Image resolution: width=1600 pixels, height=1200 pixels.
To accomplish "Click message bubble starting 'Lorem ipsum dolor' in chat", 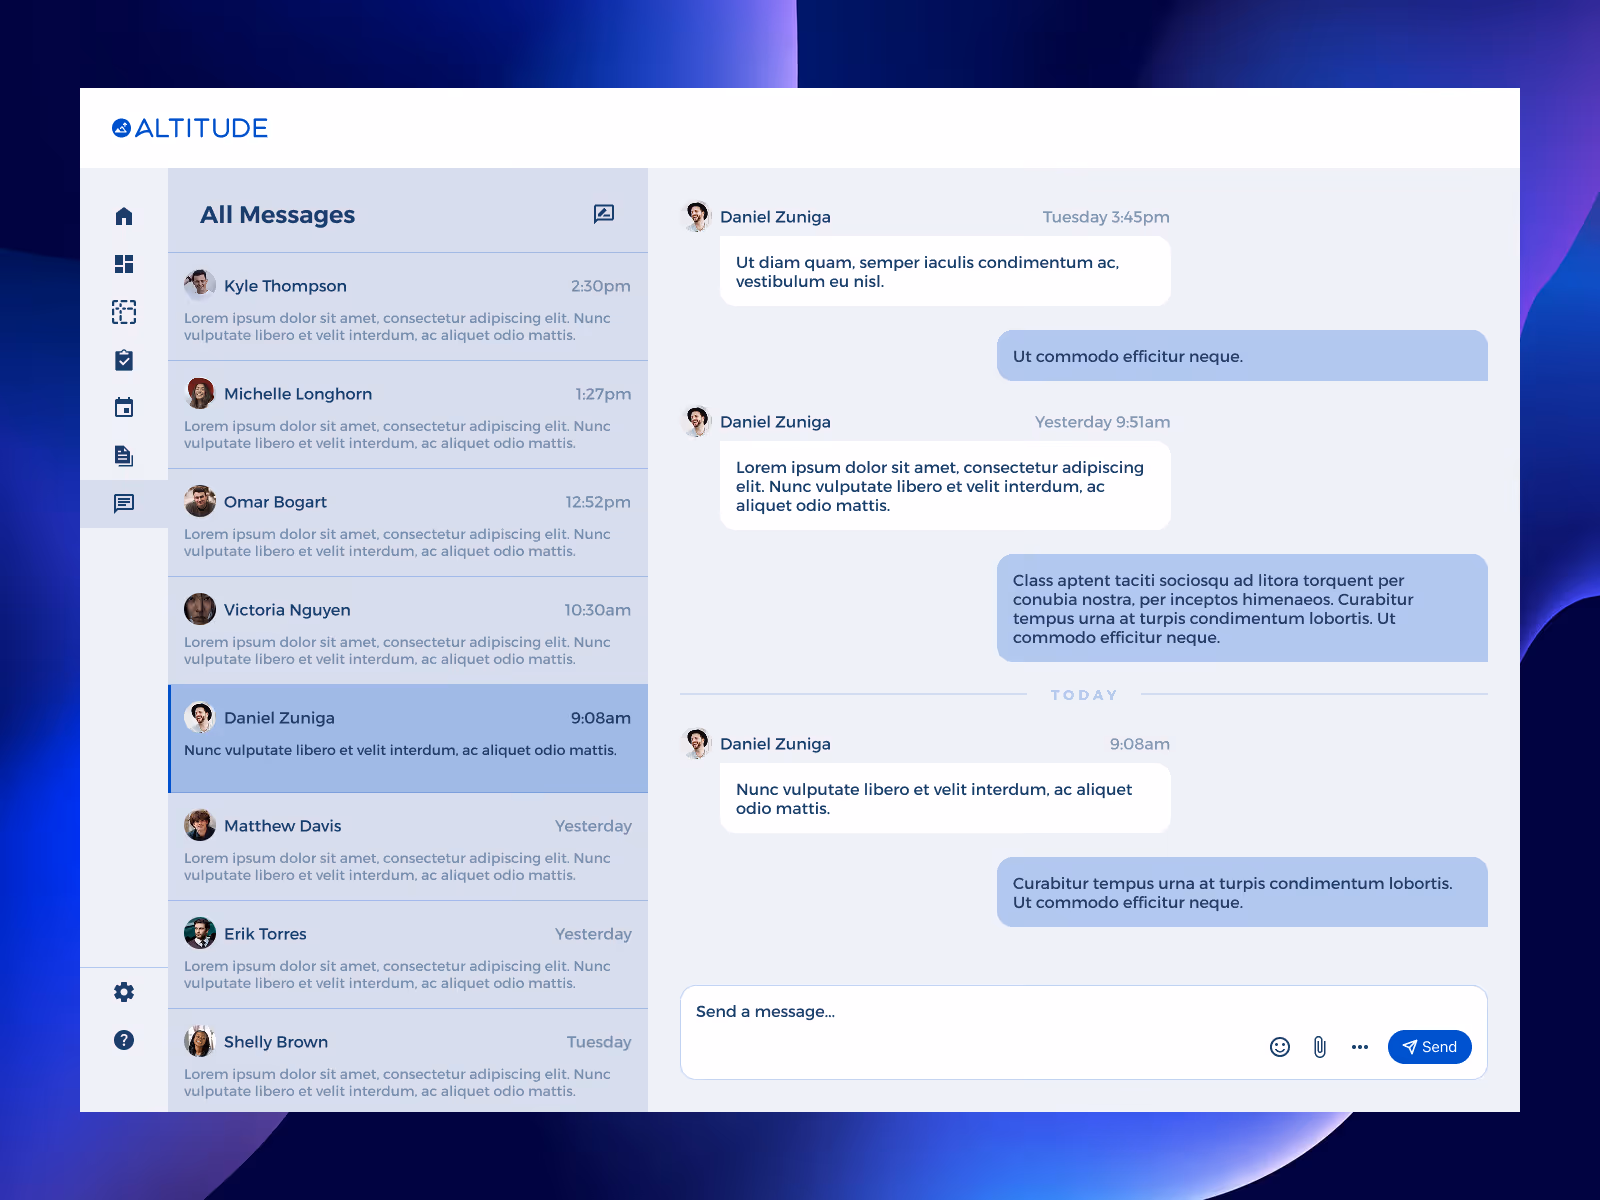I will [x=945, y=486].
